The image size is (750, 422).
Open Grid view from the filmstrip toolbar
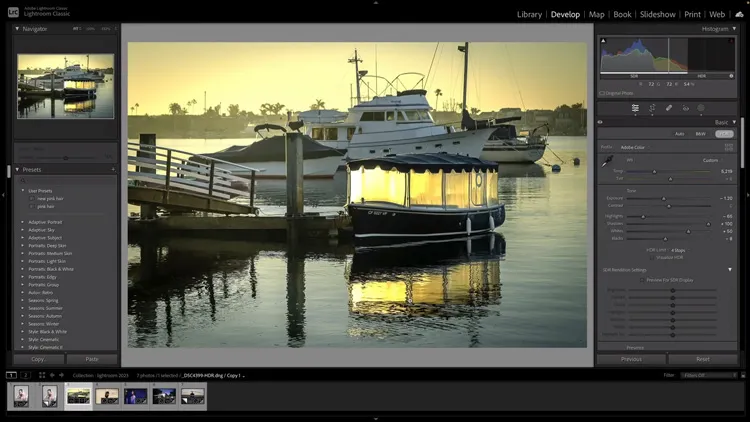tap(42, 375)
